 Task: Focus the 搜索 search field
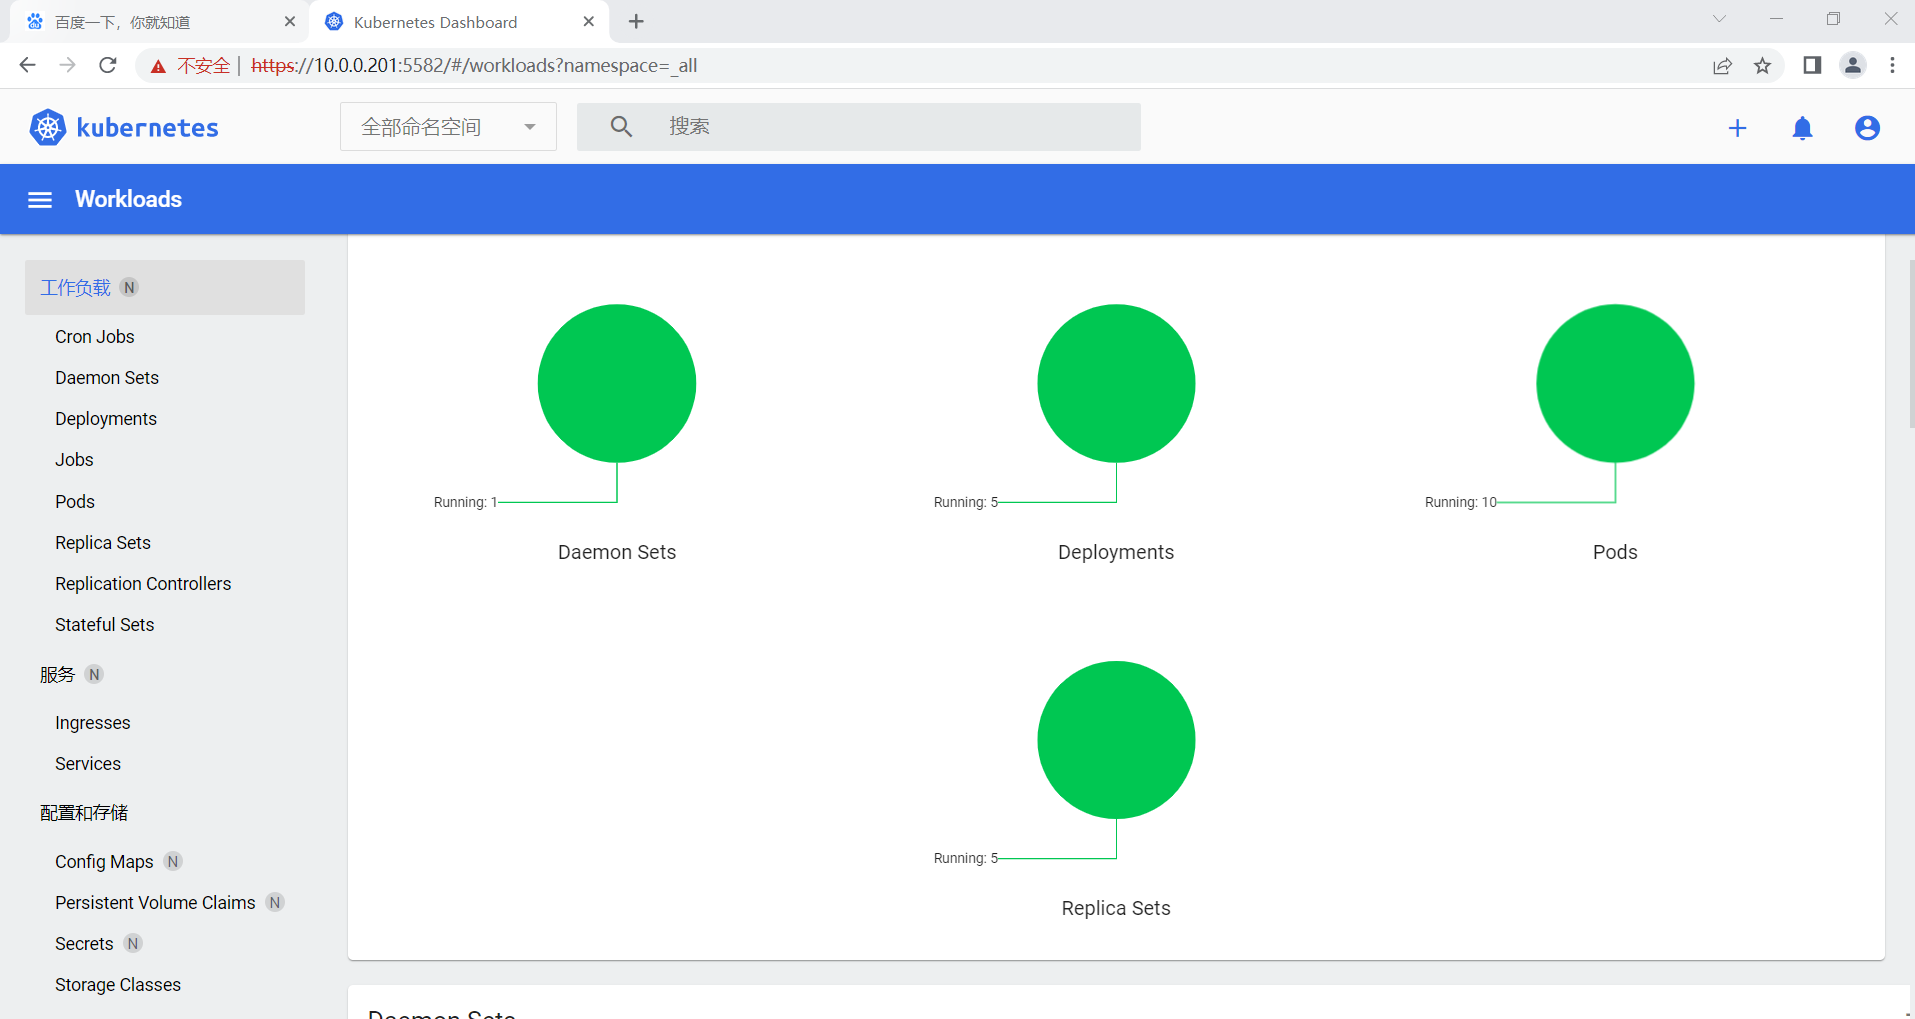(x=859, y=127)
